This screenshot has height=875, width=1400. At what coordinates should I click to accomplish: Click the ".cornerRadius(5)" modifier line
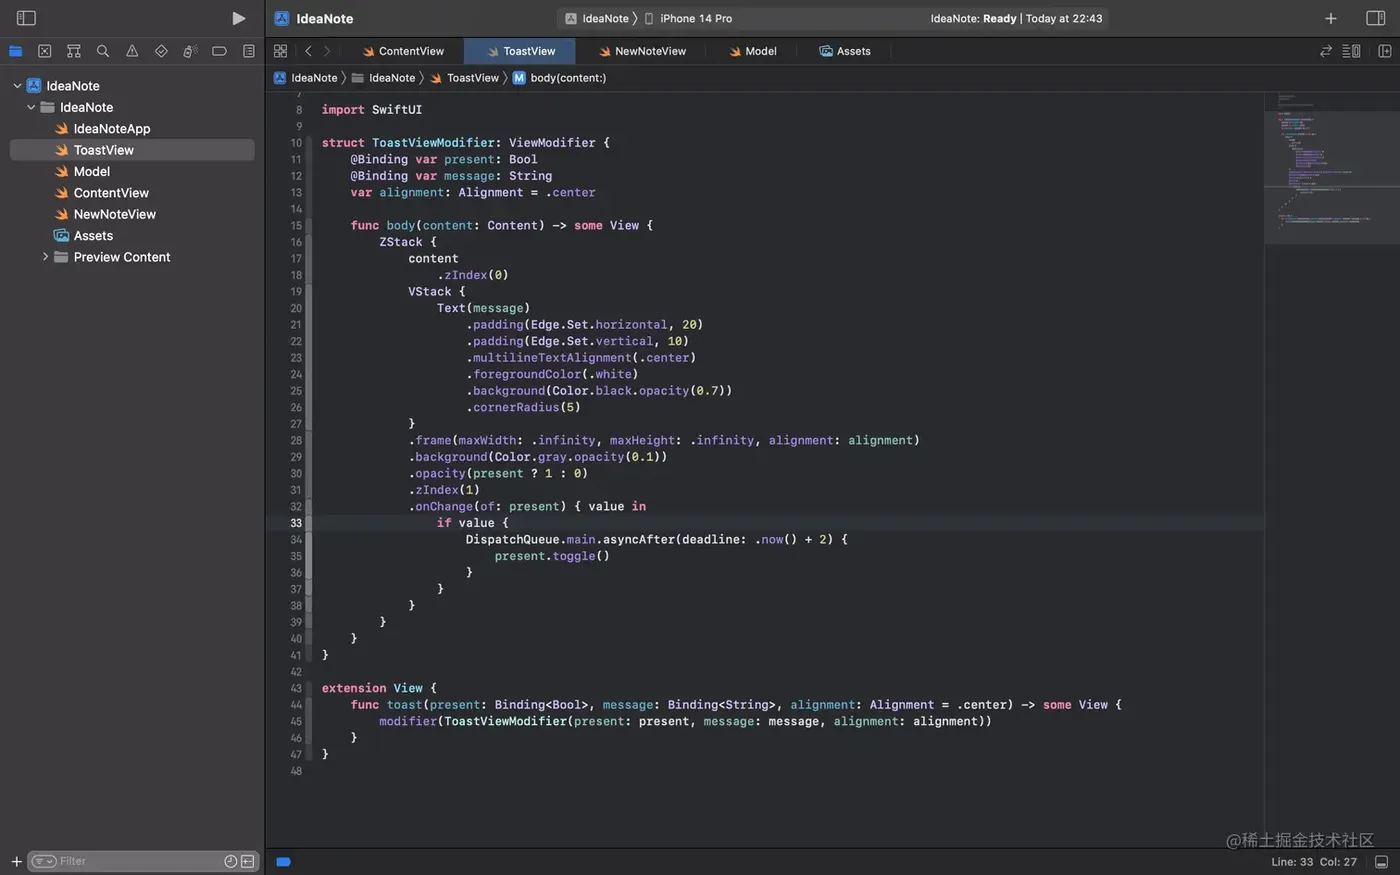pos(523,407)
